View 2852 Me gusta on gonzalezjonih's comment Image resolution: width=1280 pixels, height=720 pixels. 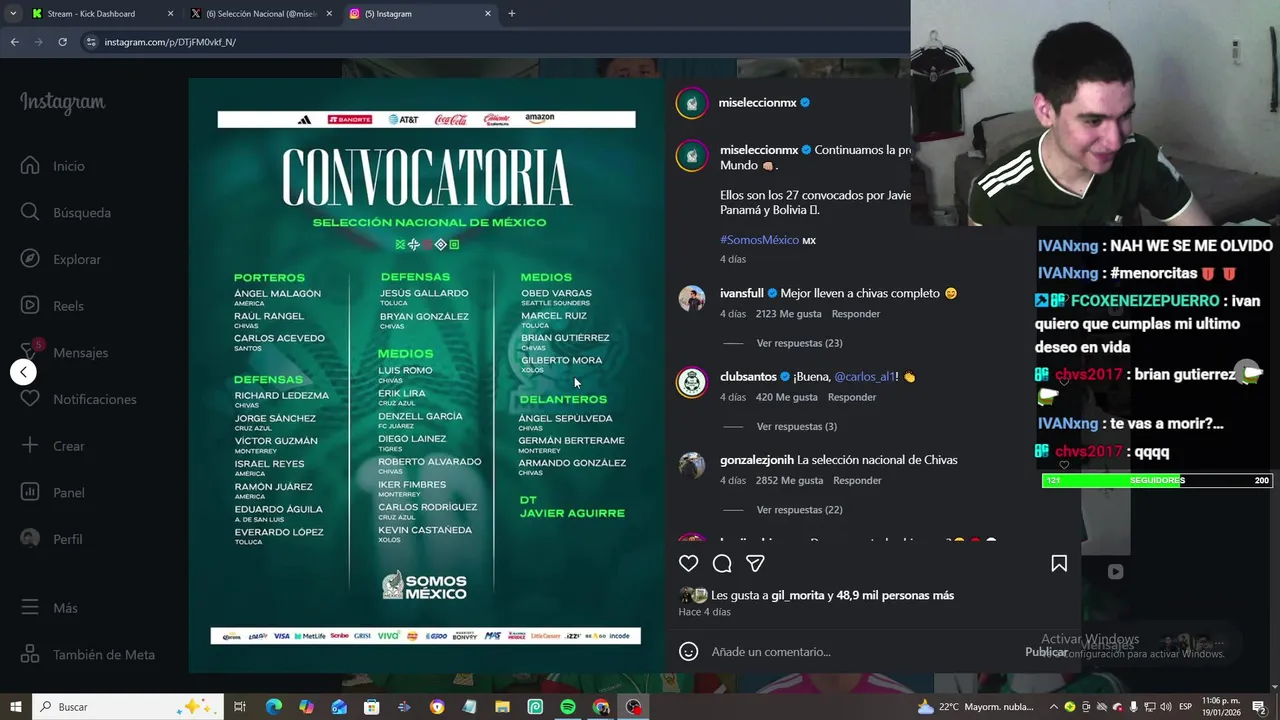790,481
